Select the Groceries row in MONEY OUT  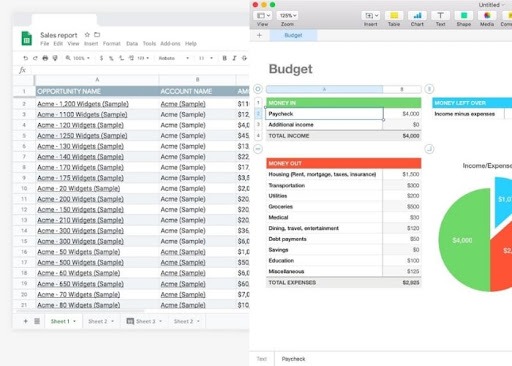(x=344, y=207)
